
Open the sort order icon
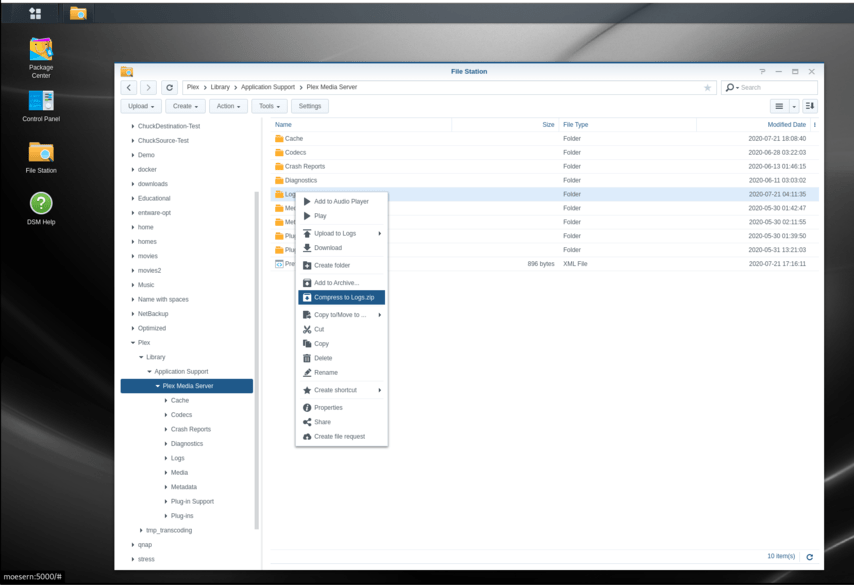point(810,106)
